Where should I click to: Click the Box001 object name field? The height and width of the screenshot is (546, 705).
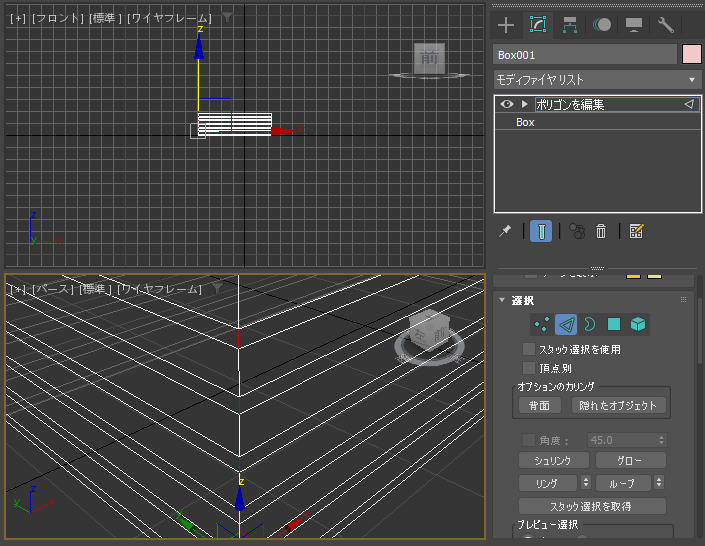[585, 55]
